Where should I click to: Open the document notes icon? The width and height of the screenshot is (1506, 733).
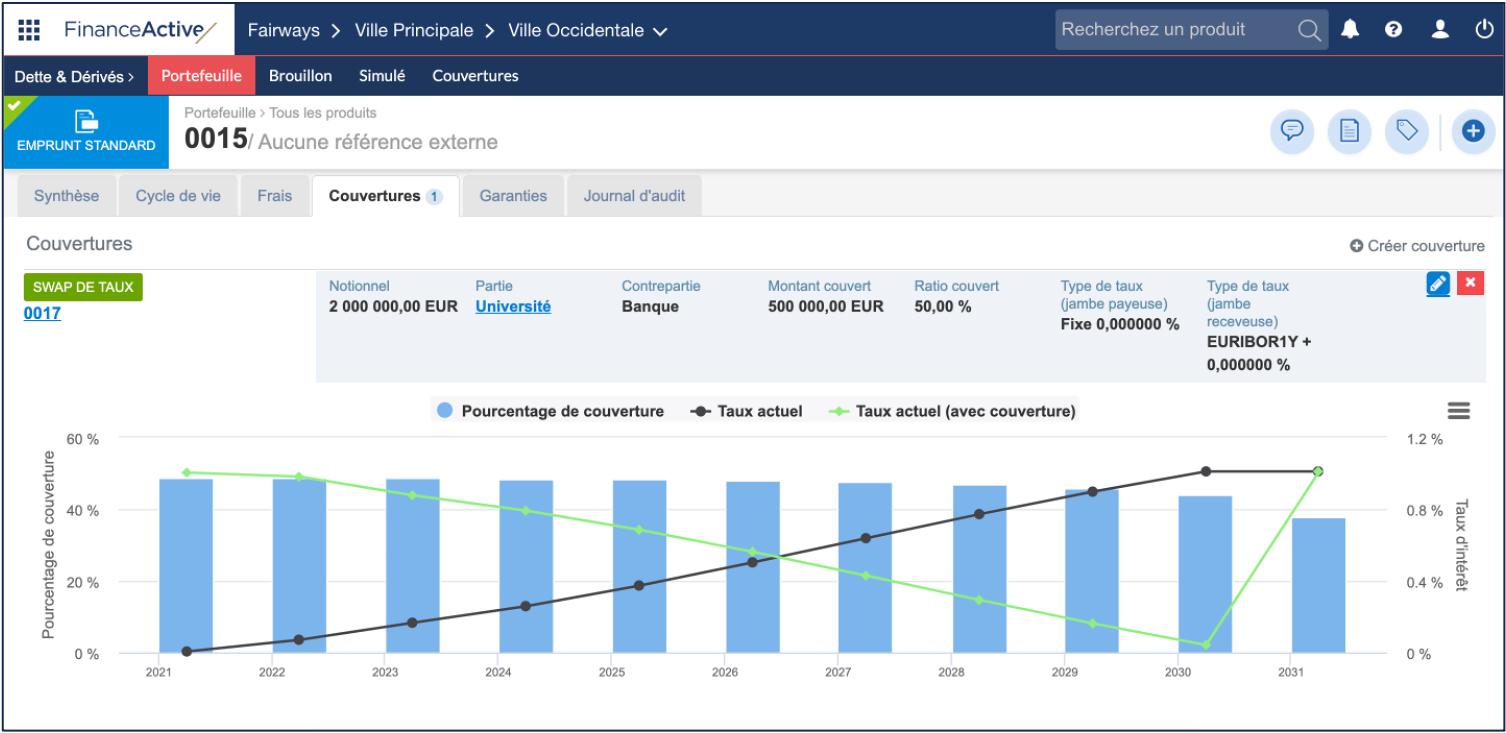(x=1349, y=131)
